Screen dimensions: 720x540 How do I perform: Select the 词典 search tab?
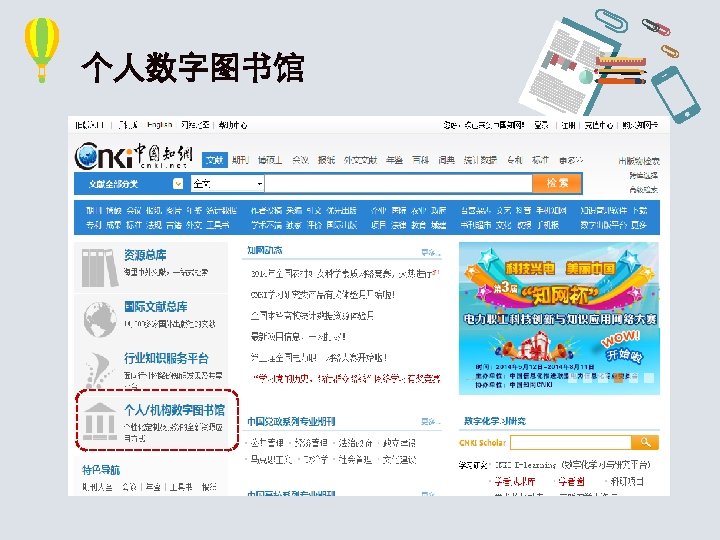click(x=446, y=160)
